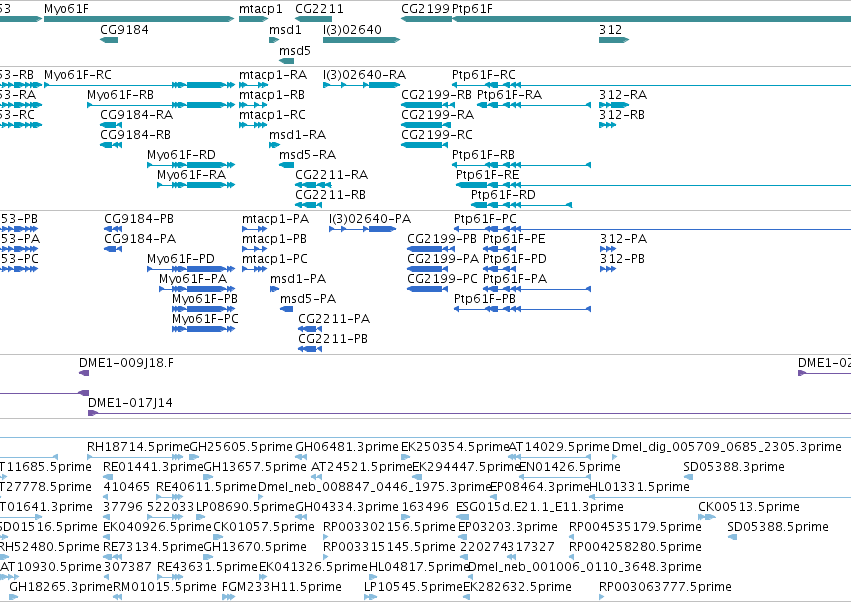Click transcript CG2211-RA
This screenshot has width=851, height=602.
[x=313, y=185]
